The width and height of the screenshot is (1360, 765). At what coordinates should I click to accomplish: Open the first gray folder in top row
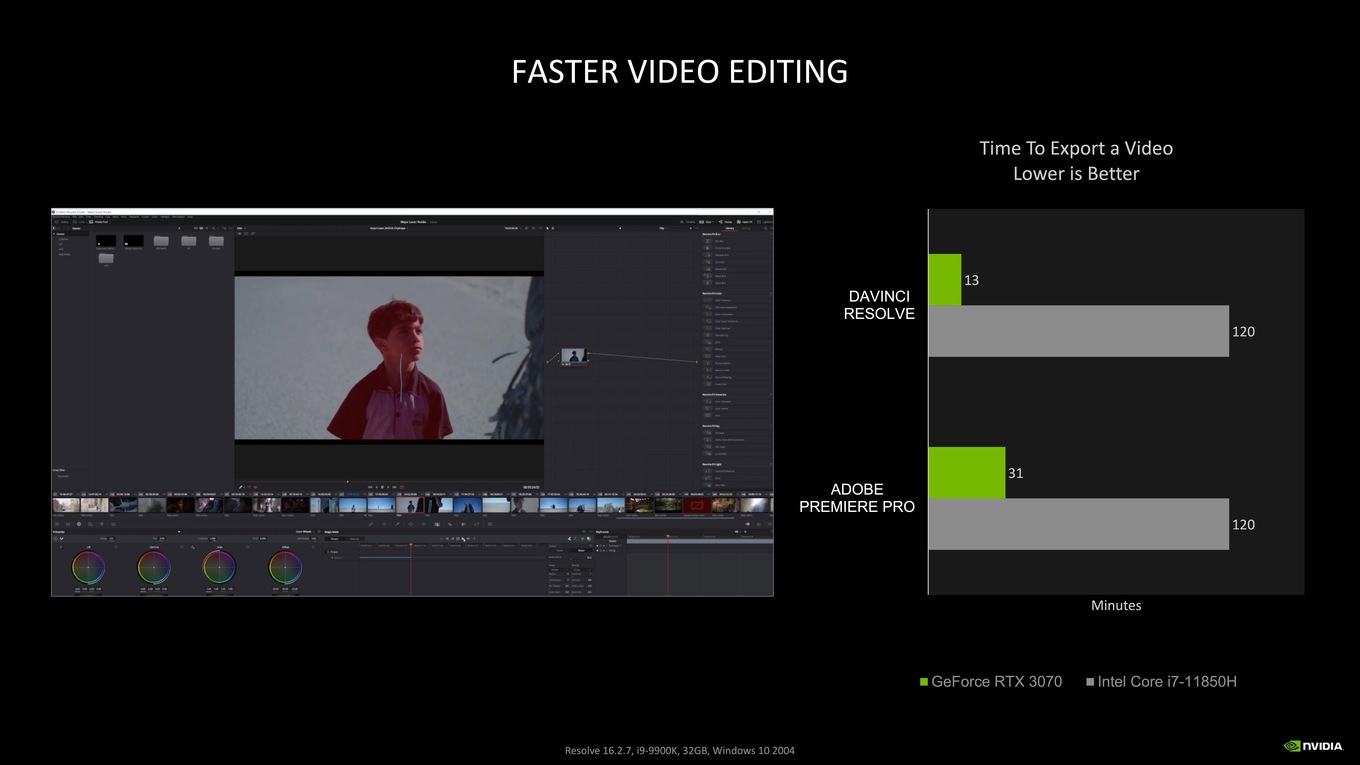coord(161,241)
